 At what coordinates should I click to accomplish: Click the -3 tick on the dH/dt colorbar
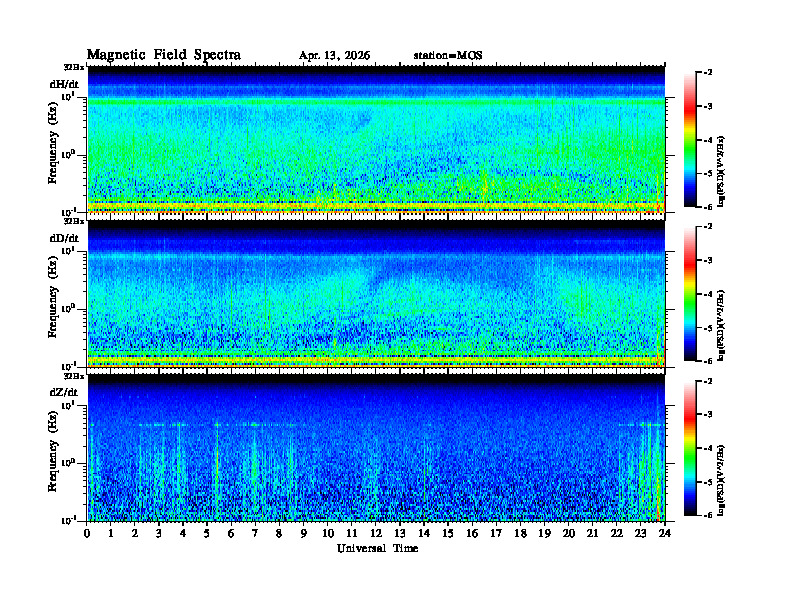[x=708, y=107]
